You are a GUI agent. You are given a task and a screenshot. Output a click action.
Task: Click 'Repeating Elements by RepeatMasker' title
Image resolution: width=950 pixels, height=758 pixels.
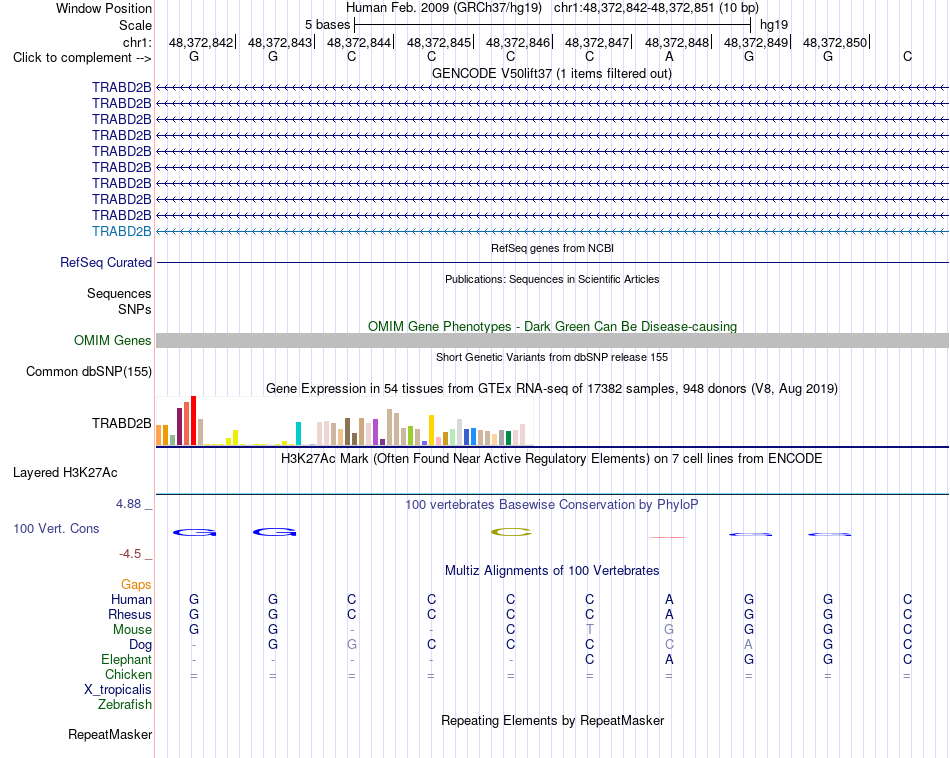(x=553, y=720)
